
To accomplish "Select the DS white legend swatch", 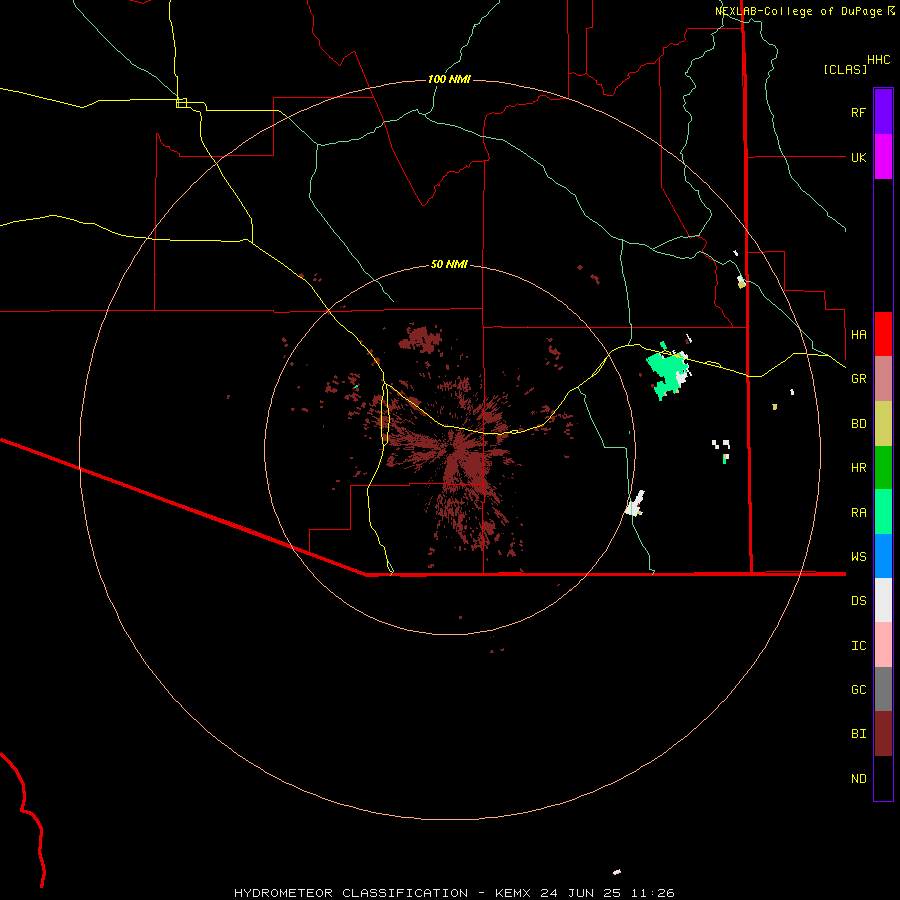I will point(883,600).
